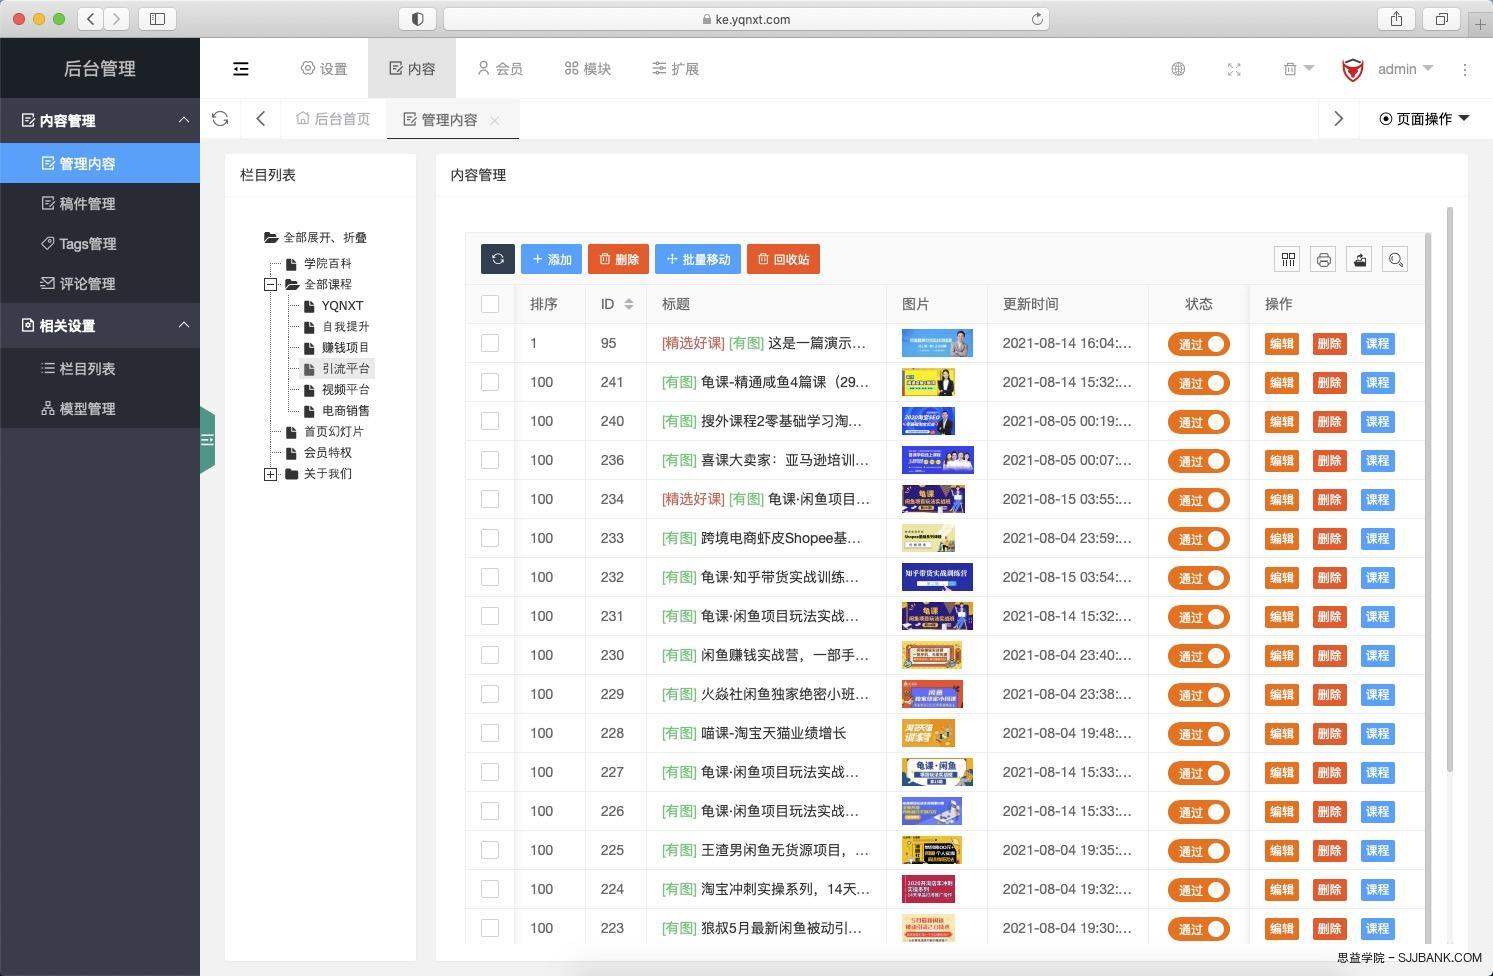The height and width of the screenshot is (976, 1493).
Task: Open the 页面操作 dropdown
Action: [1424, 119]
